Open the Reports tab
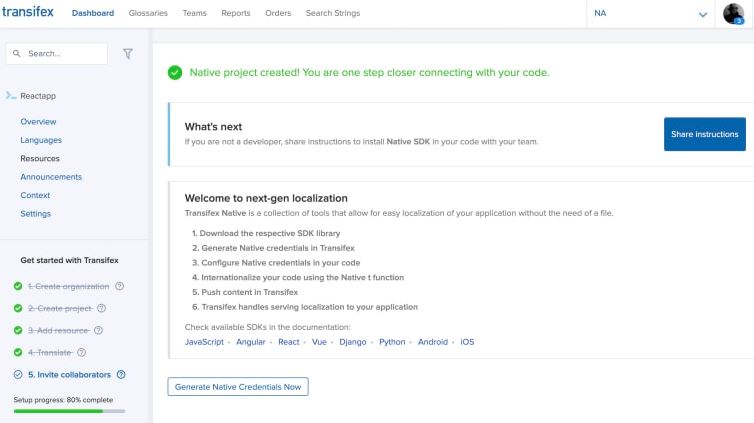754x423 pixels. [236, 13]
